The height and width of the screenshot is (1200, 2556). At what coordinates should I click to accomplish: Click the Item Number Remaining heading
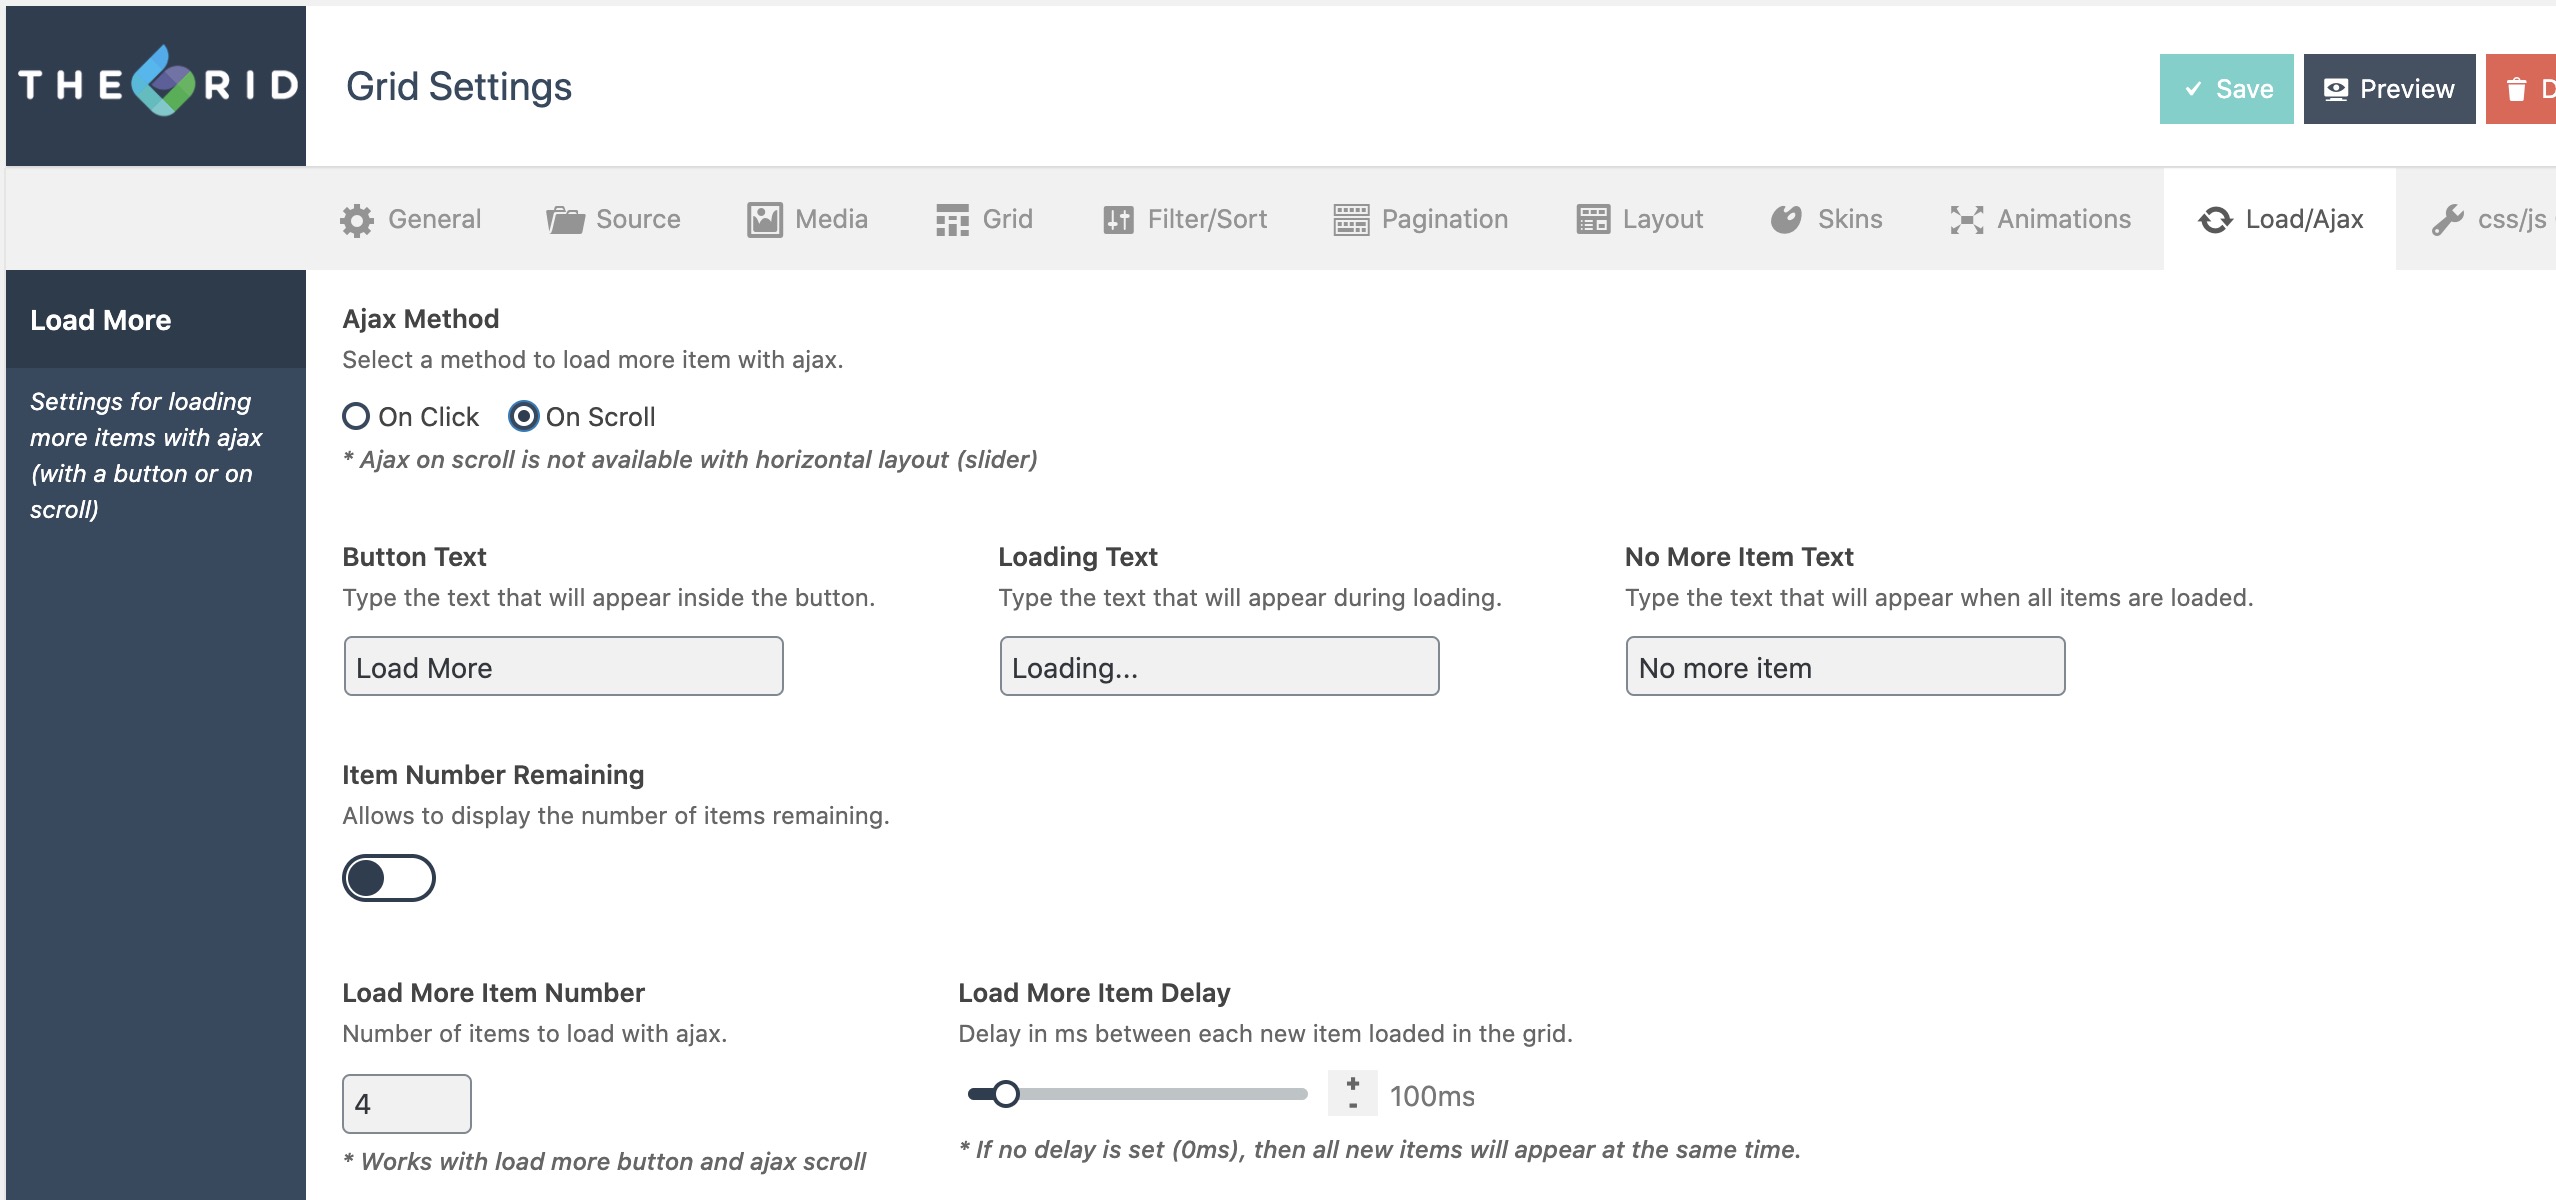(493, 775)
